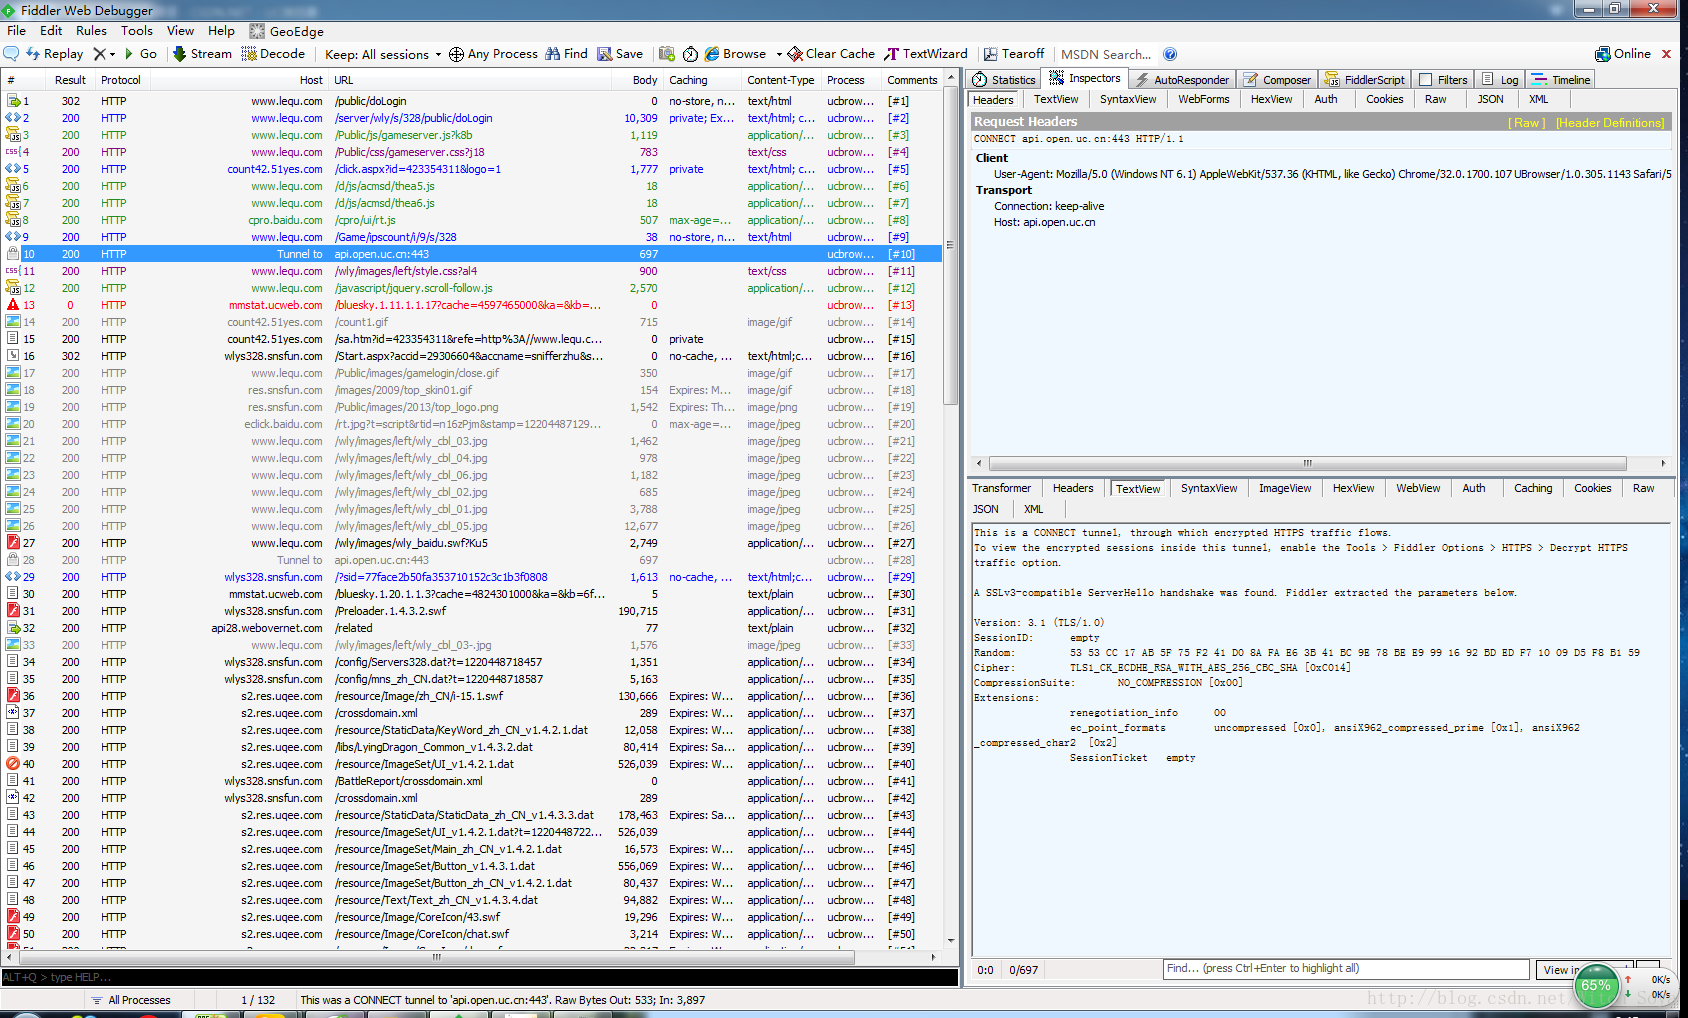Select response Caching tab

1533,488
